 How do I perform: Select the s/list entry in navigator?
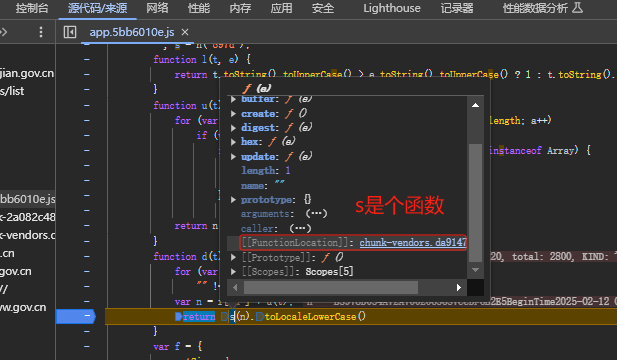tap(12, 91)
